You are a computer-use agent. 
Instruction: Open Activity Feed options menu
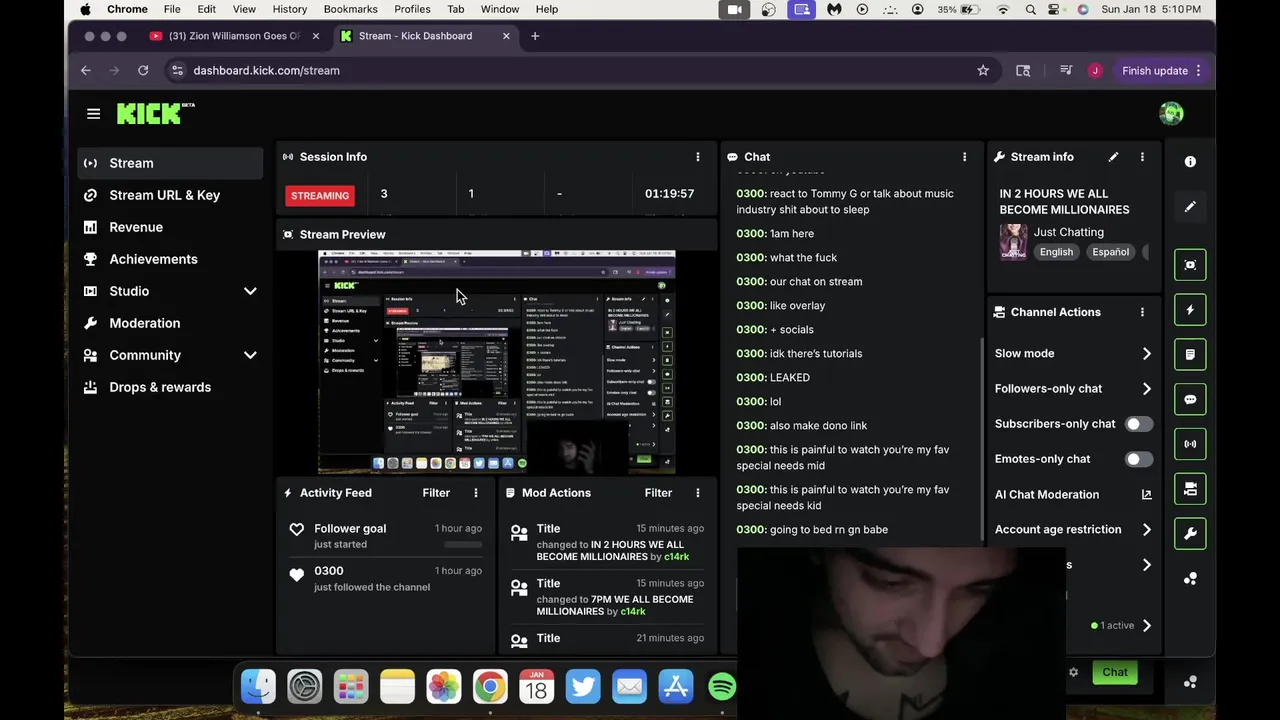(x=476, y=493)
